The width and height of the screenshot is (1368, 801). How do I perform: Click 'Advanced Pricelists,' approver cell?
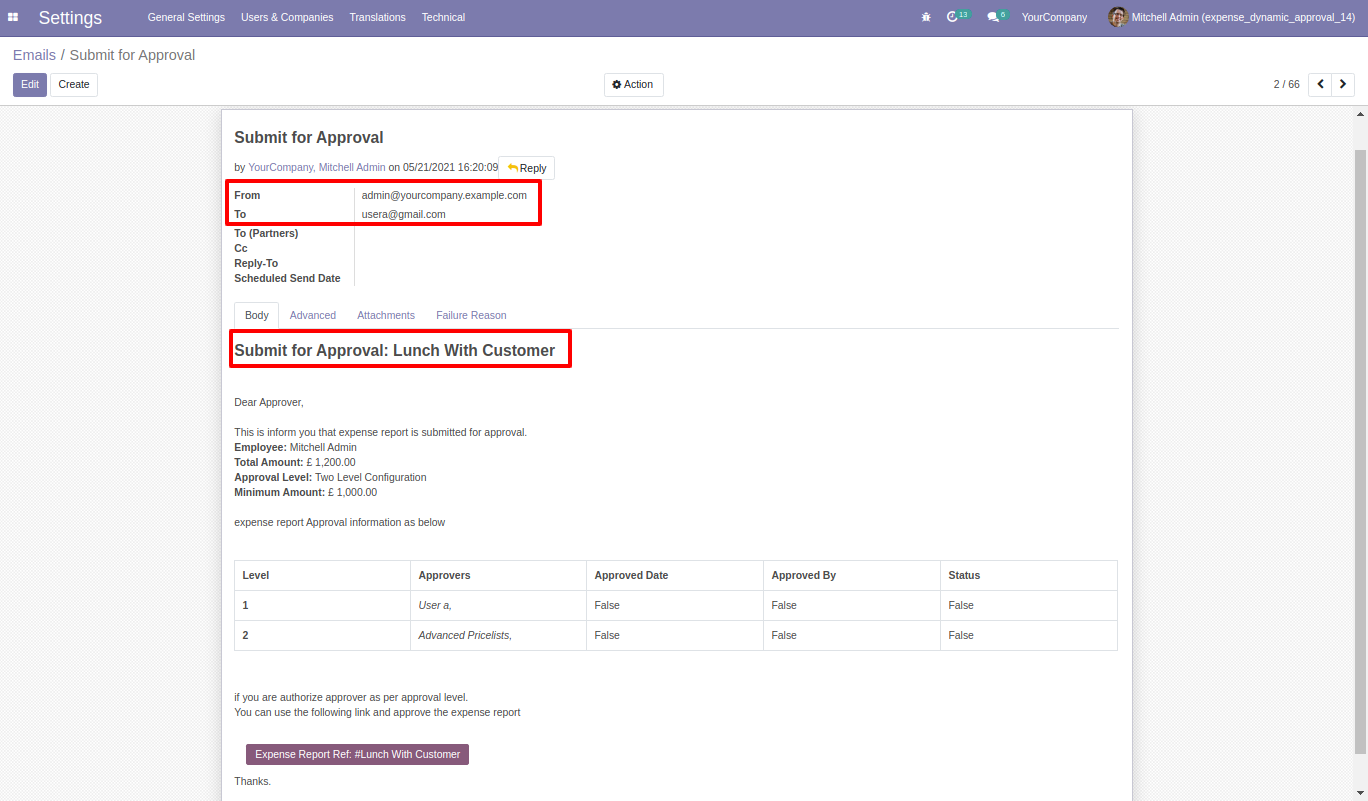[498, 635]
